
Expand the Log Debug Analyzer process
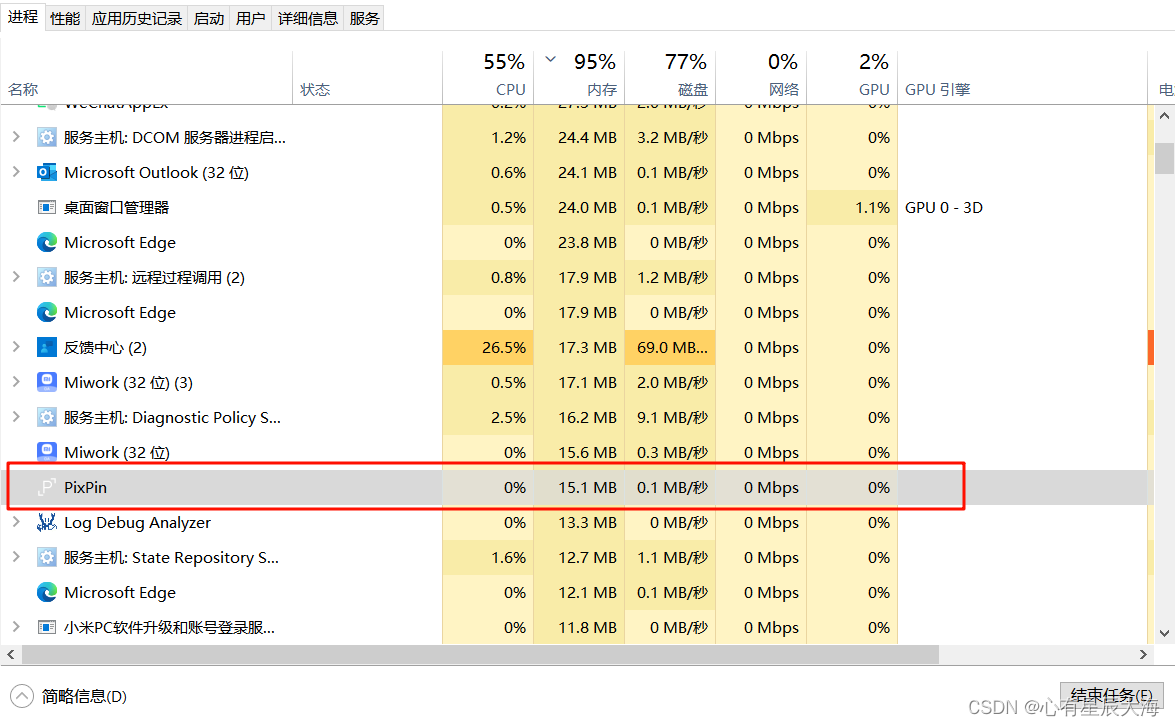[x=16, y=521]
